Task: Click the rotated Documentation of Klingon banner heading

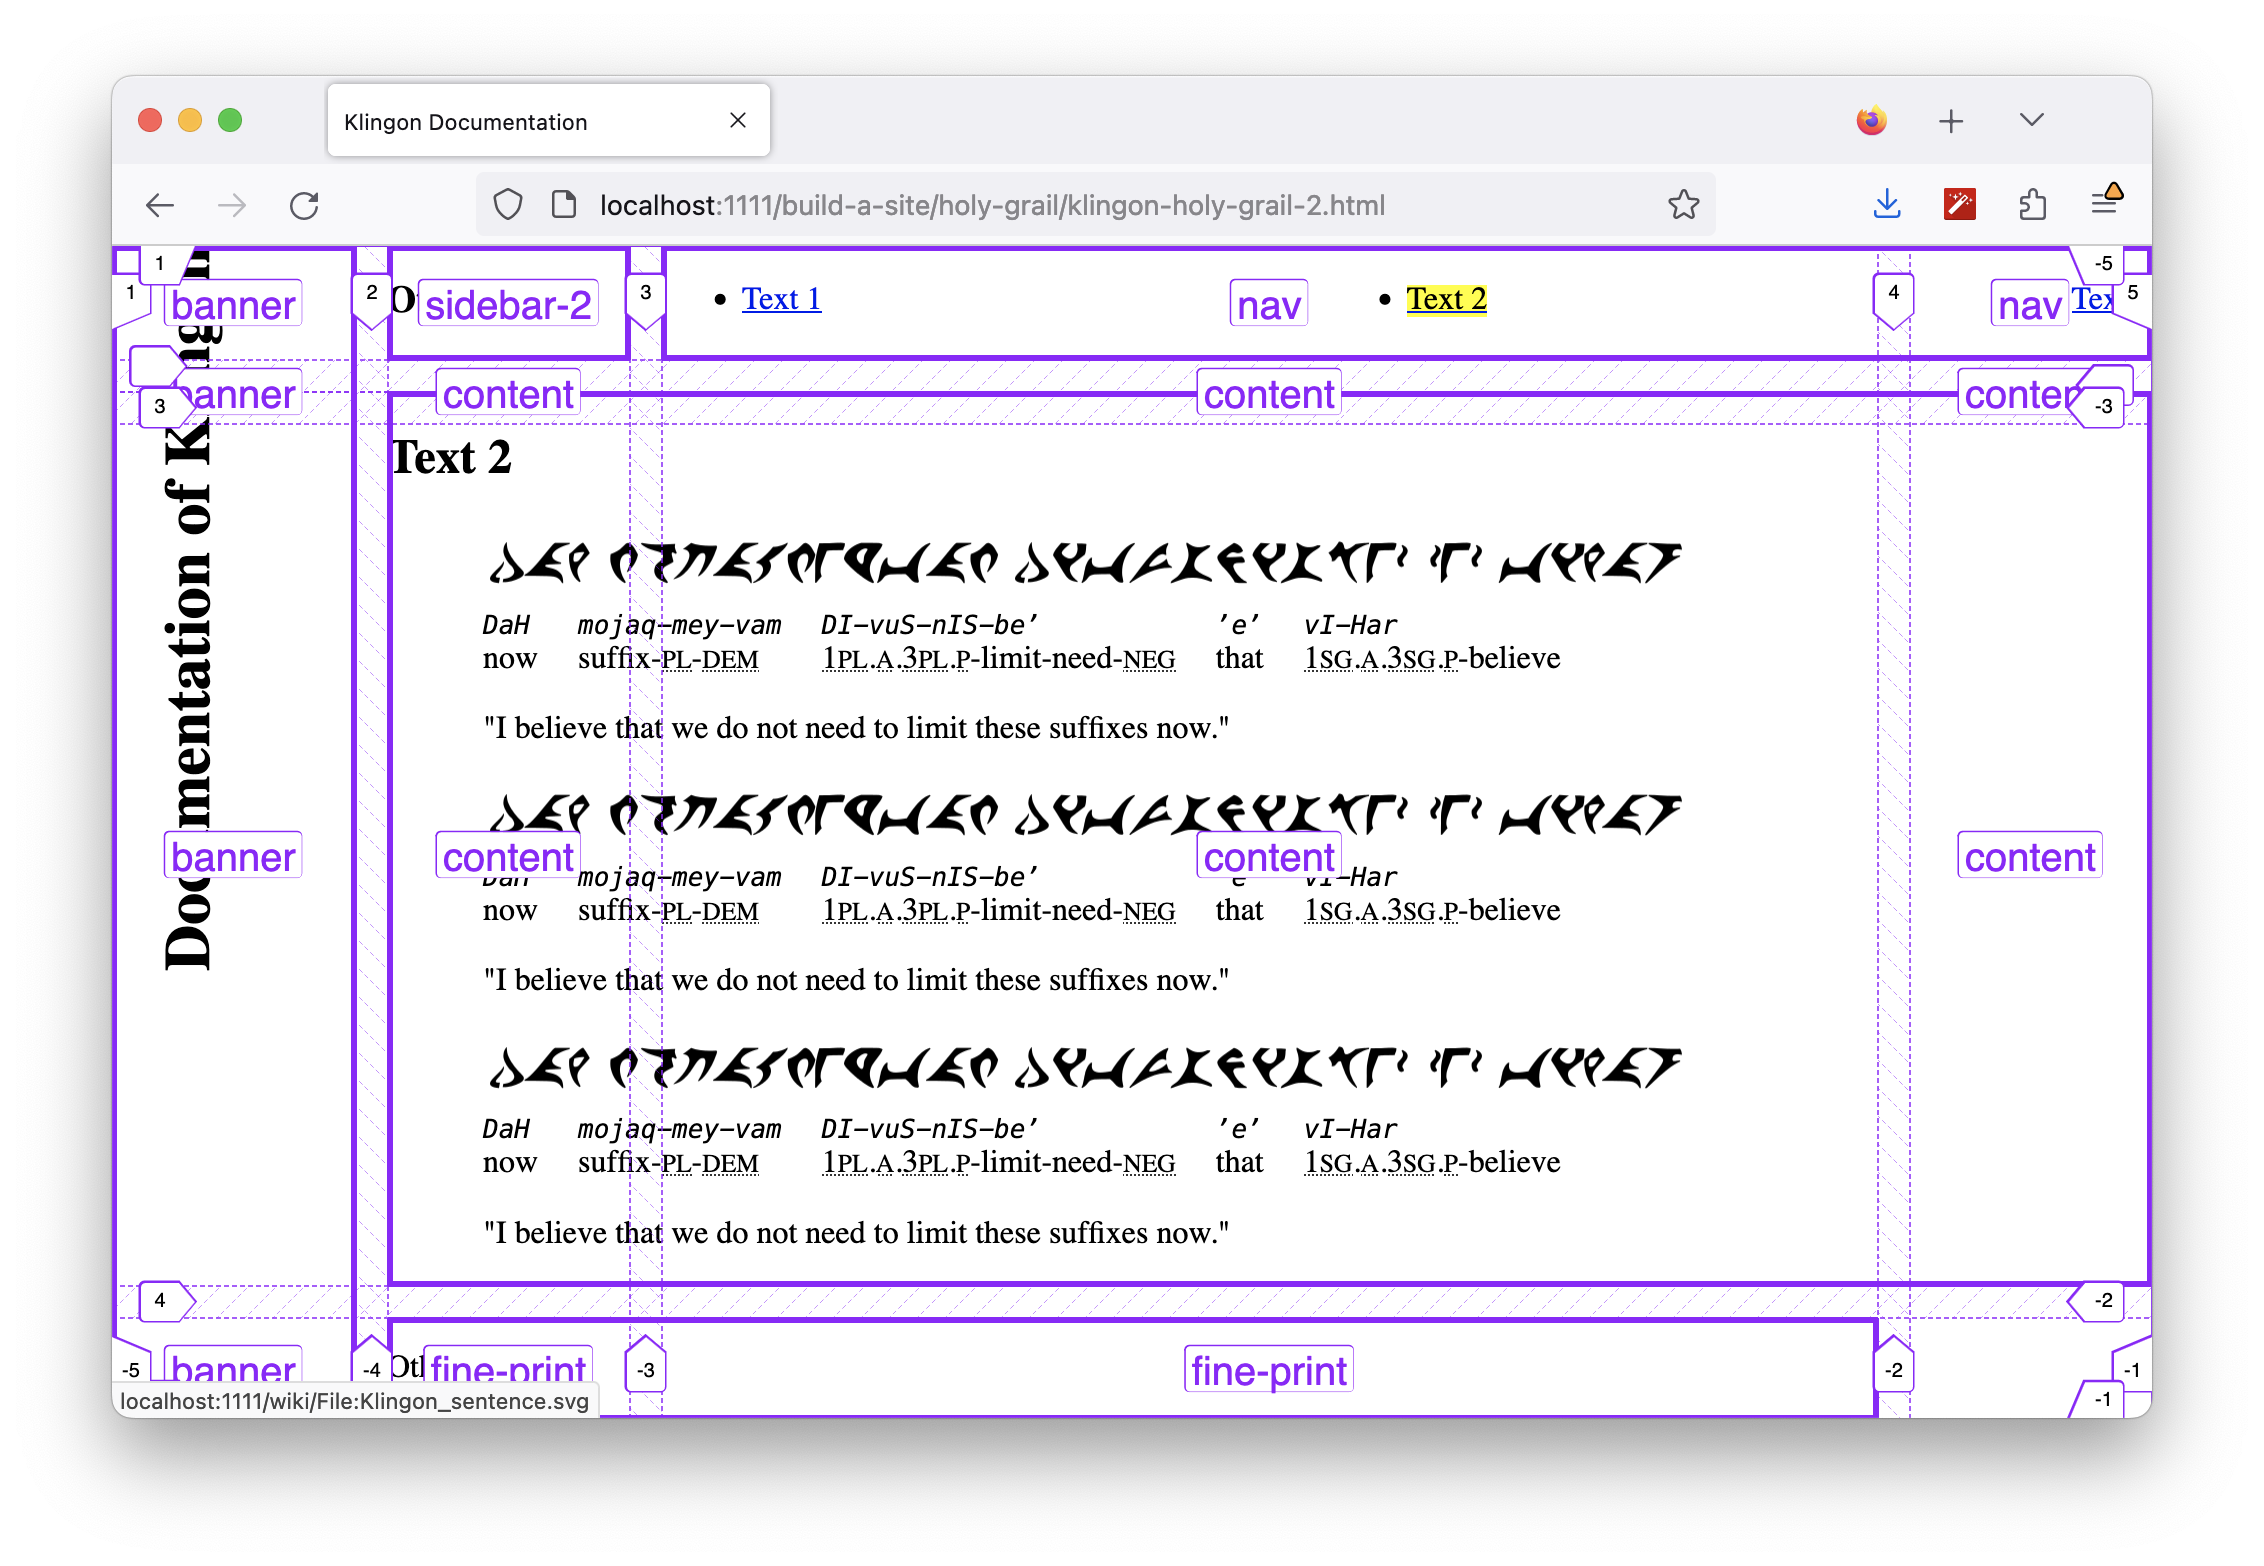Action: tap(188, 610)
